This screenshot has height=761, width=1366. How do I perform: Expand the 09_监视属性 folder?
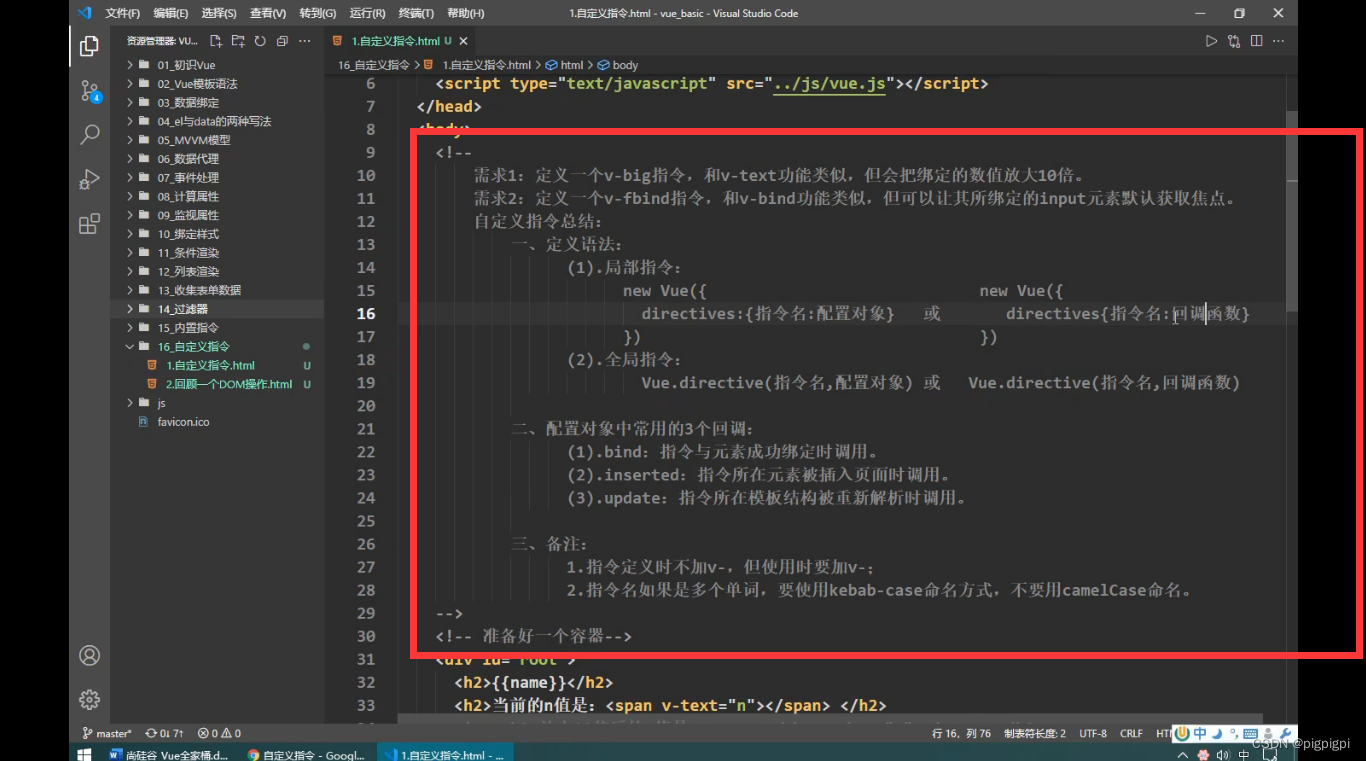click(x=217, y=215)
